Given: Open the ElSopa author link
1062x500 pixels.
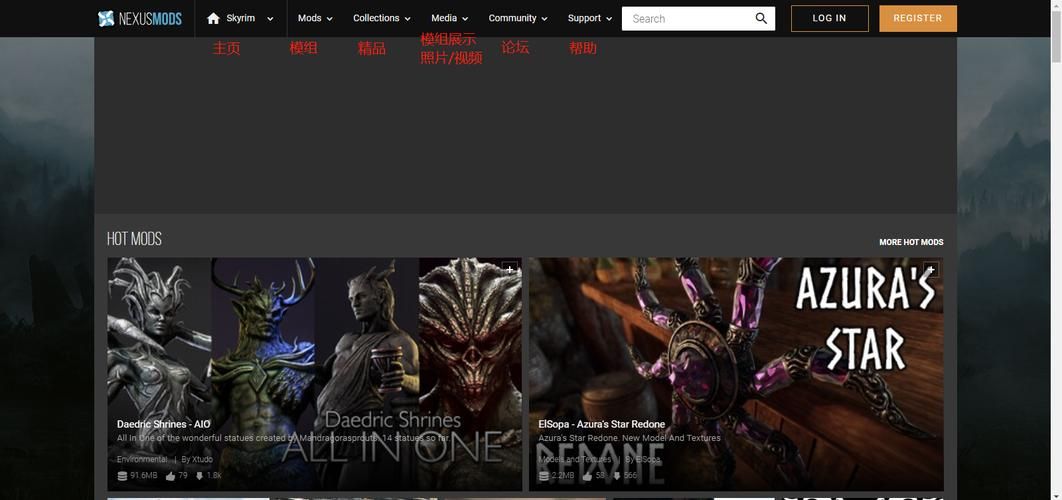Looking at the screenshot, I should [x=647, y=459].
